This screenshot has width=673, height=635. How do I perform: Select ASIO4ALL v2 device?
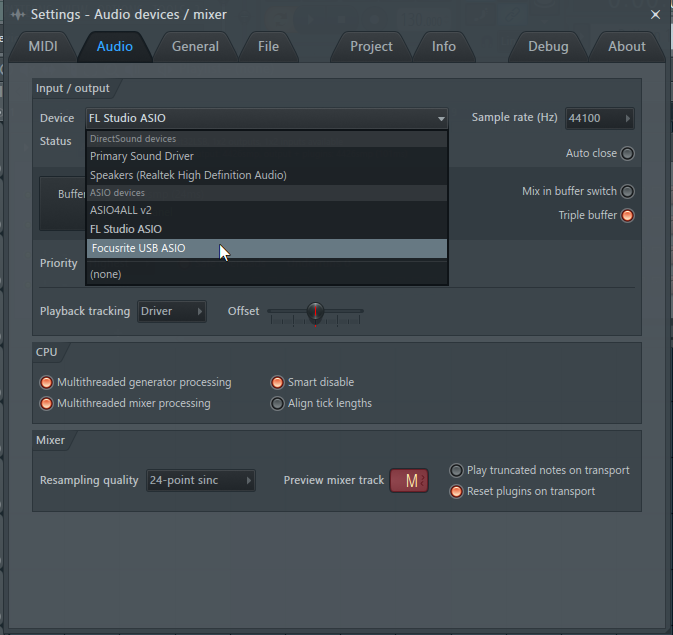[267, 210]
